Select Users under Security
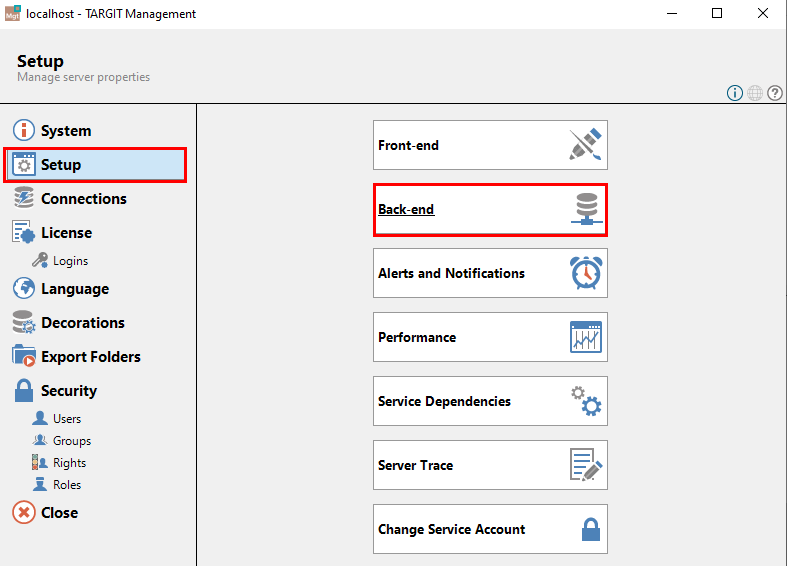 [67, 418]
